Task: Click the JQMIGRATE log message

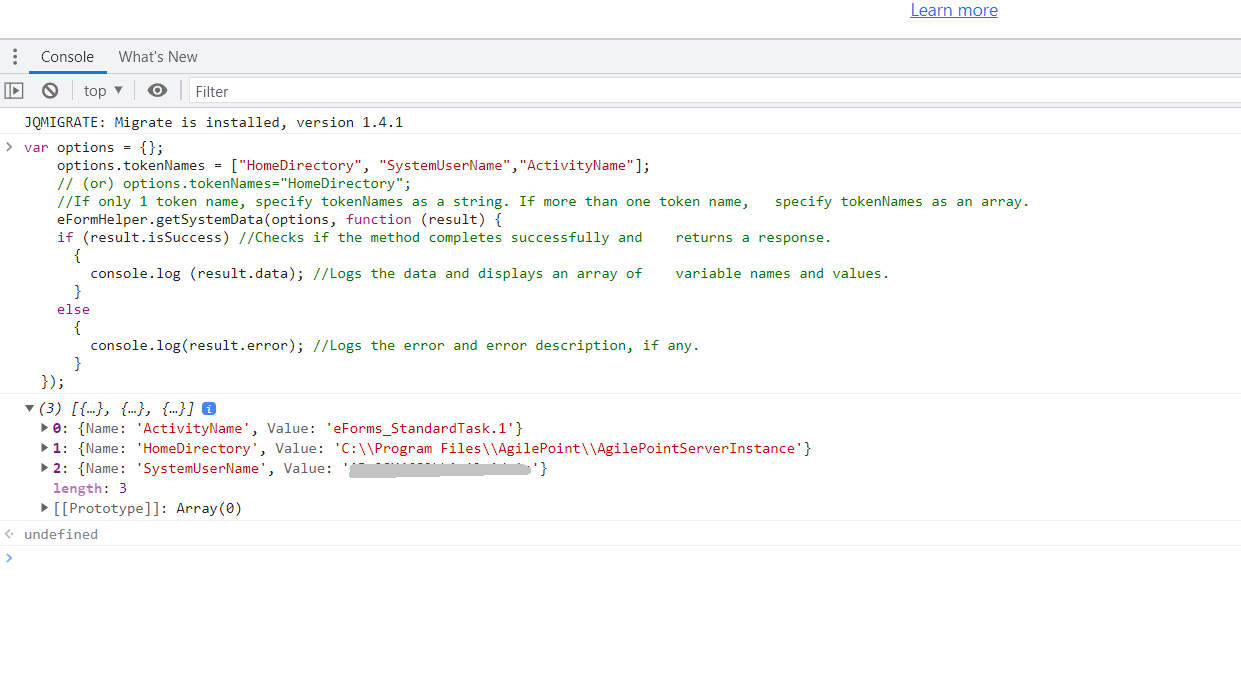Action: tap(213, 122)
